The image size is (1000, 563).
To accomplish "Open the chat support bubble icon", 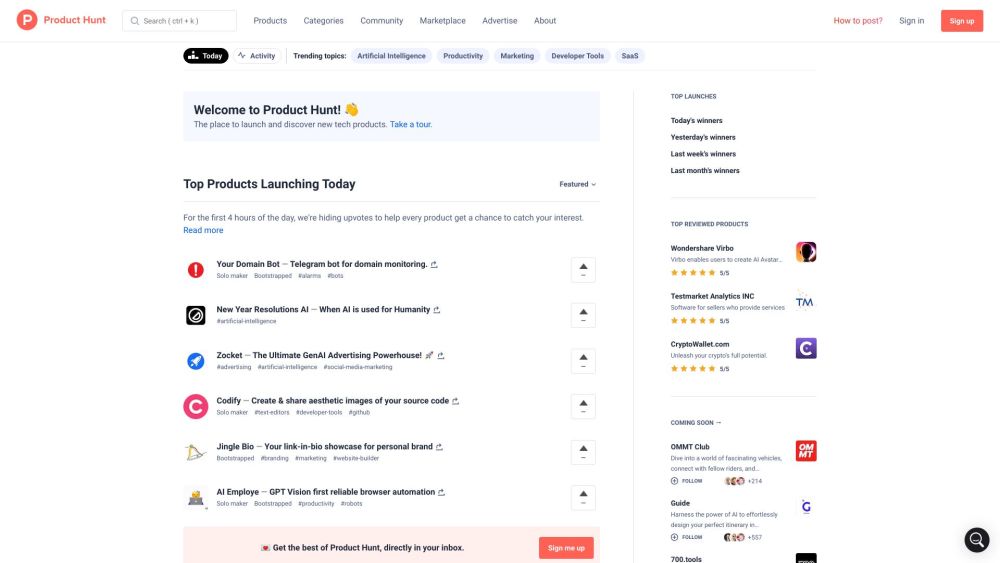I will pyautogui.click(x=976, y=540).
